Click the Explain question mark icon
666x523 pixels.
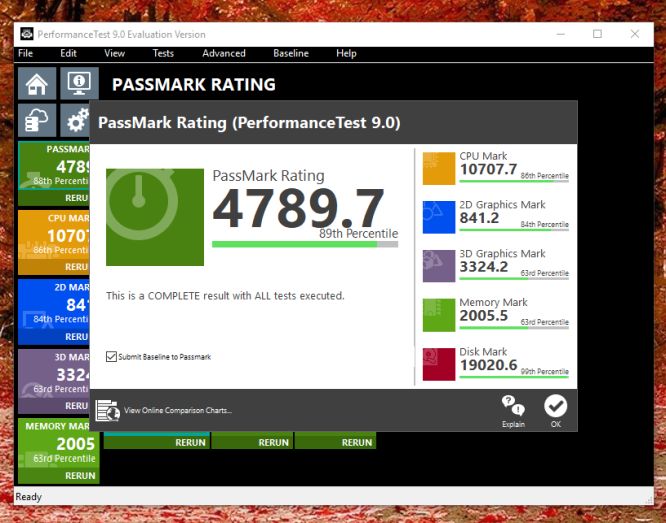513,407
